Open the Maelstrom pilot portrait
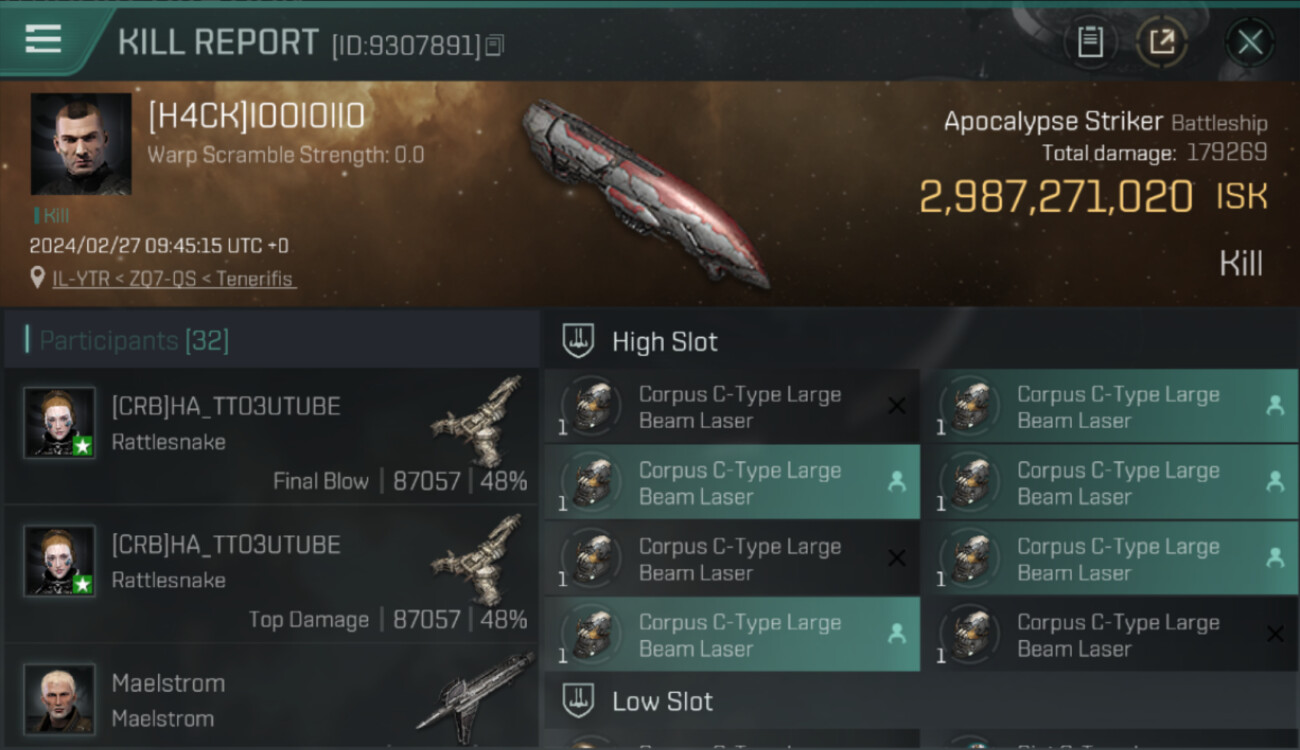Screen dimensions: 1300x750 coord(60,698)
